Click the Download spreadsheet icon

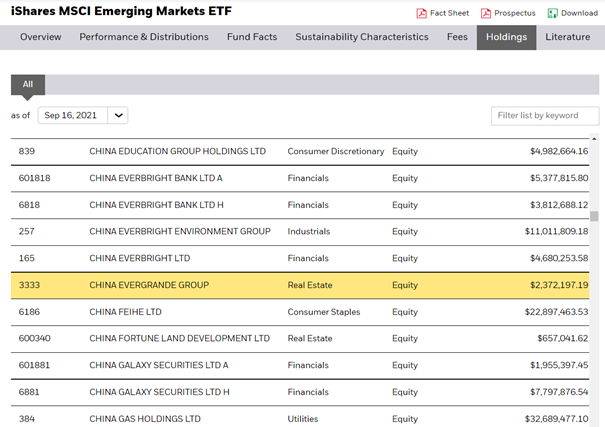pos(553,14)
